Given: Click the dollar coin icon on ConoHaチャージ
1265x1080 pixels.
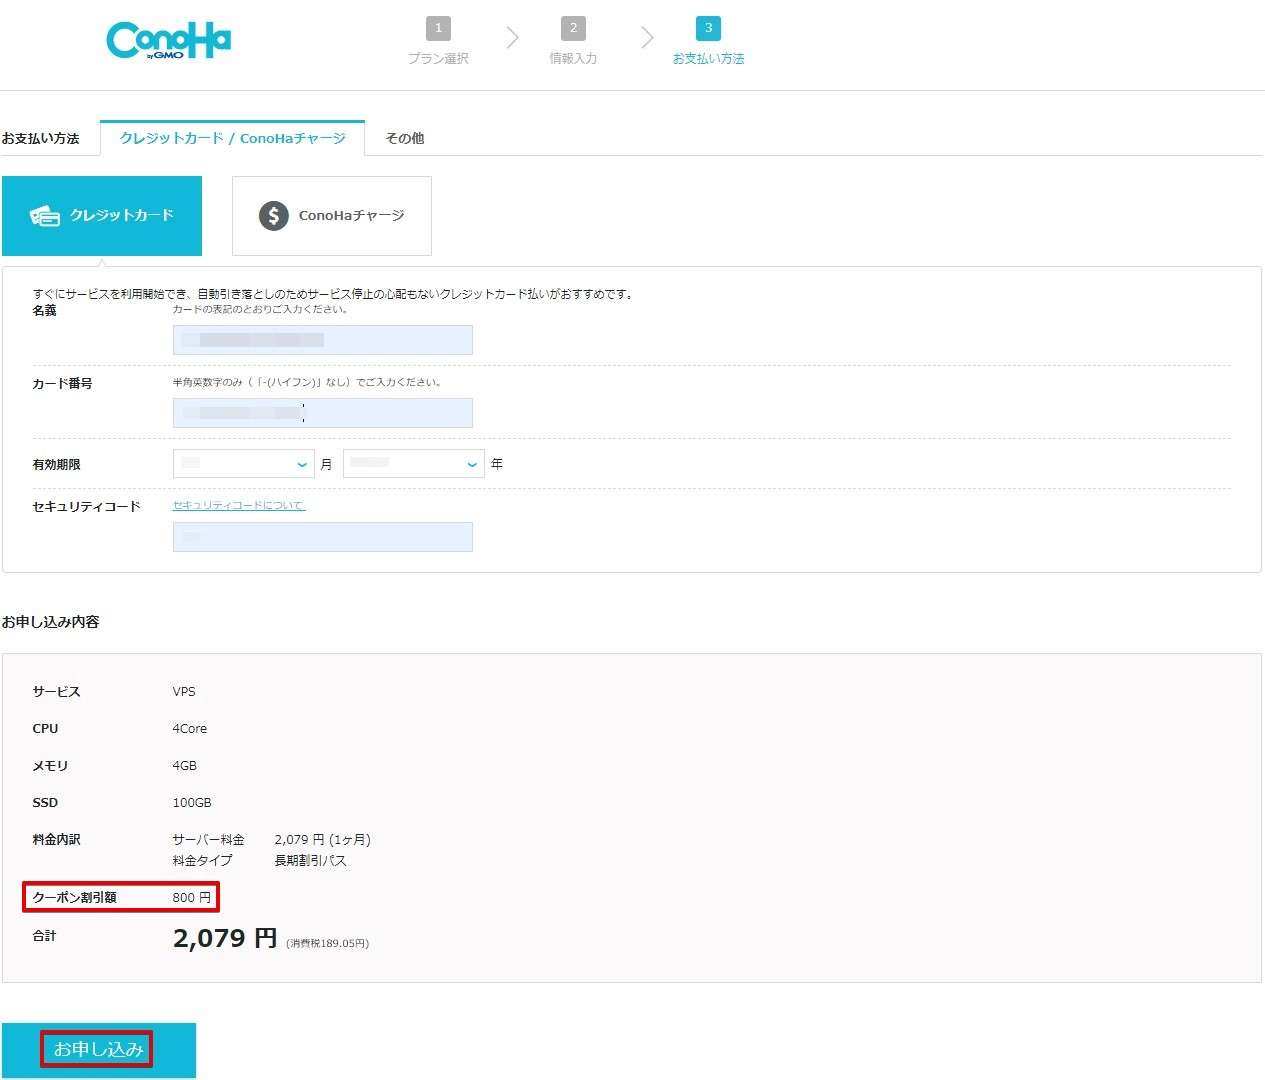Looking at the screenshot, I should 274,216.
